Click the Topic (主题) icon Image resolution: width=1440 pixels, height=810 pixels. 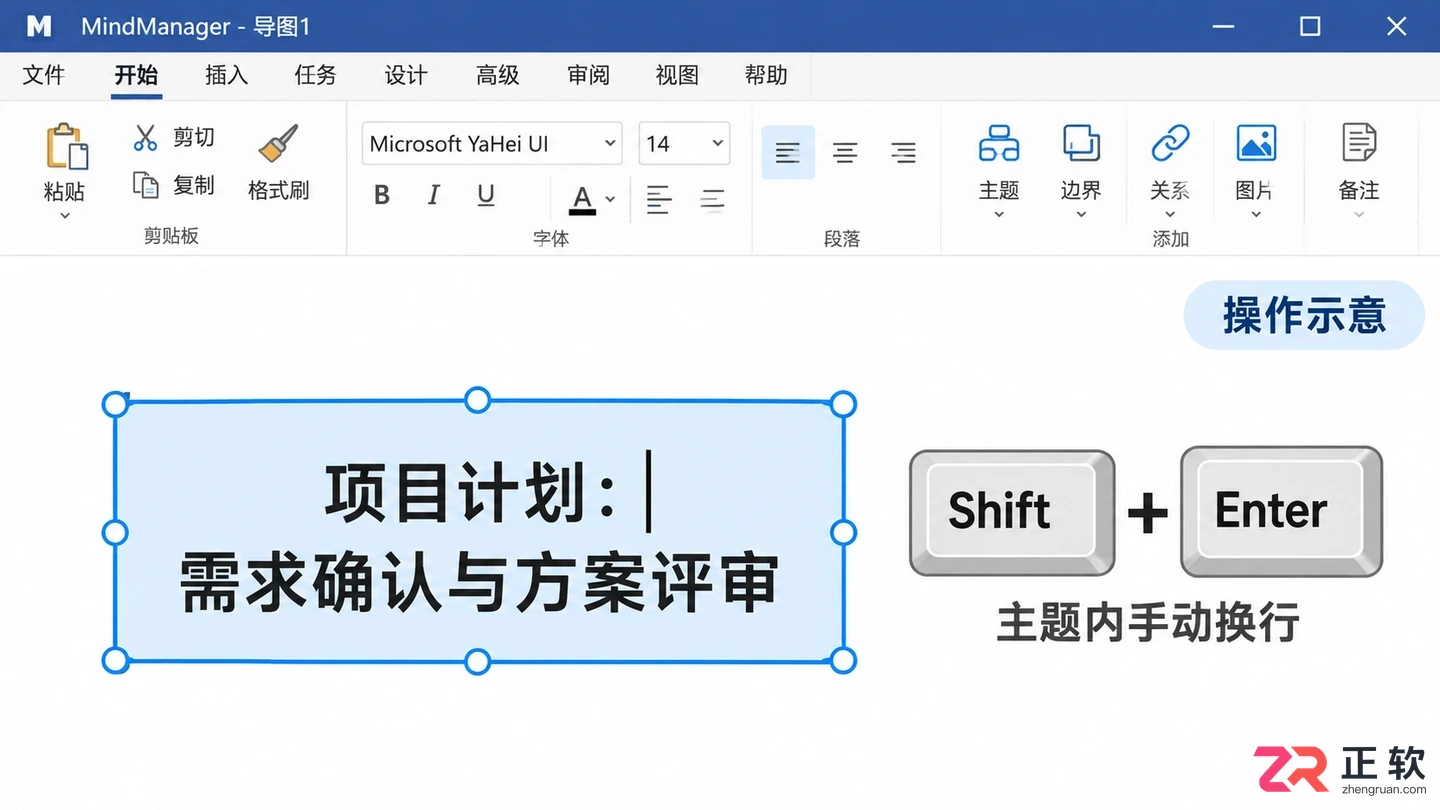pos(998,144)
